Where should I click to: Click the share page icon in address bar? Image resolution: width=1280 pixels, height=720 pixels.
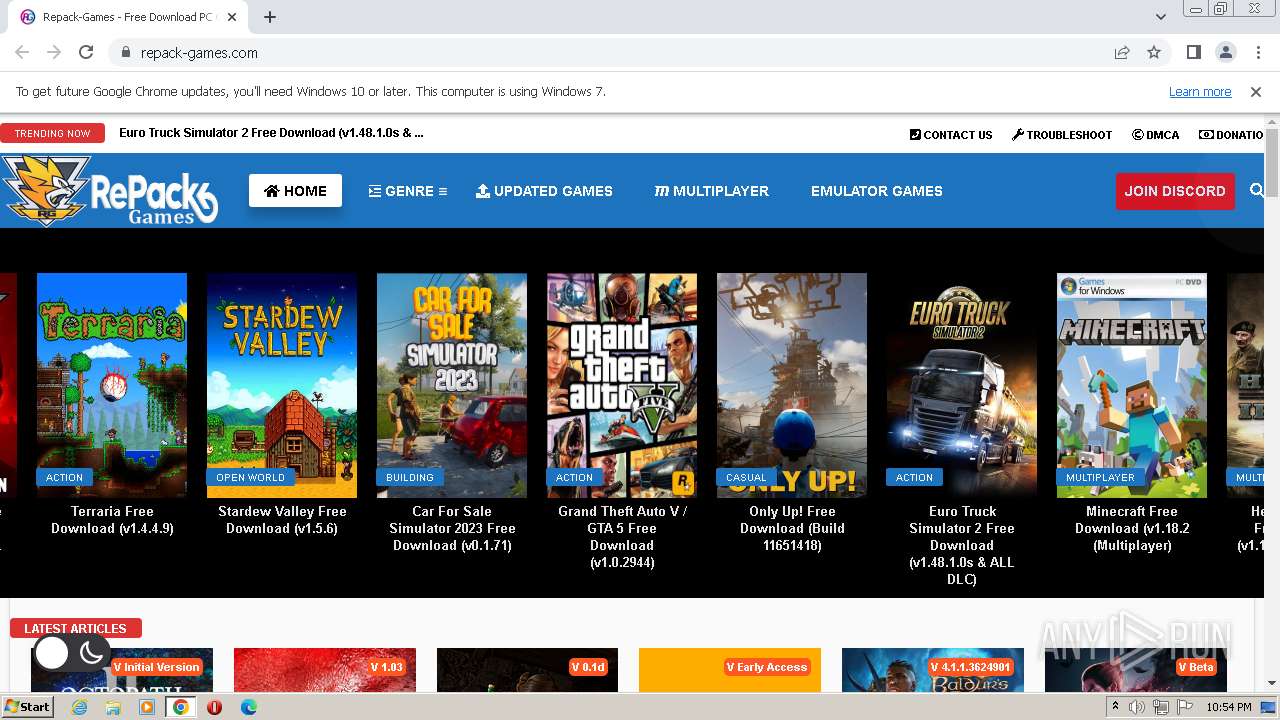pos(1122,53)
